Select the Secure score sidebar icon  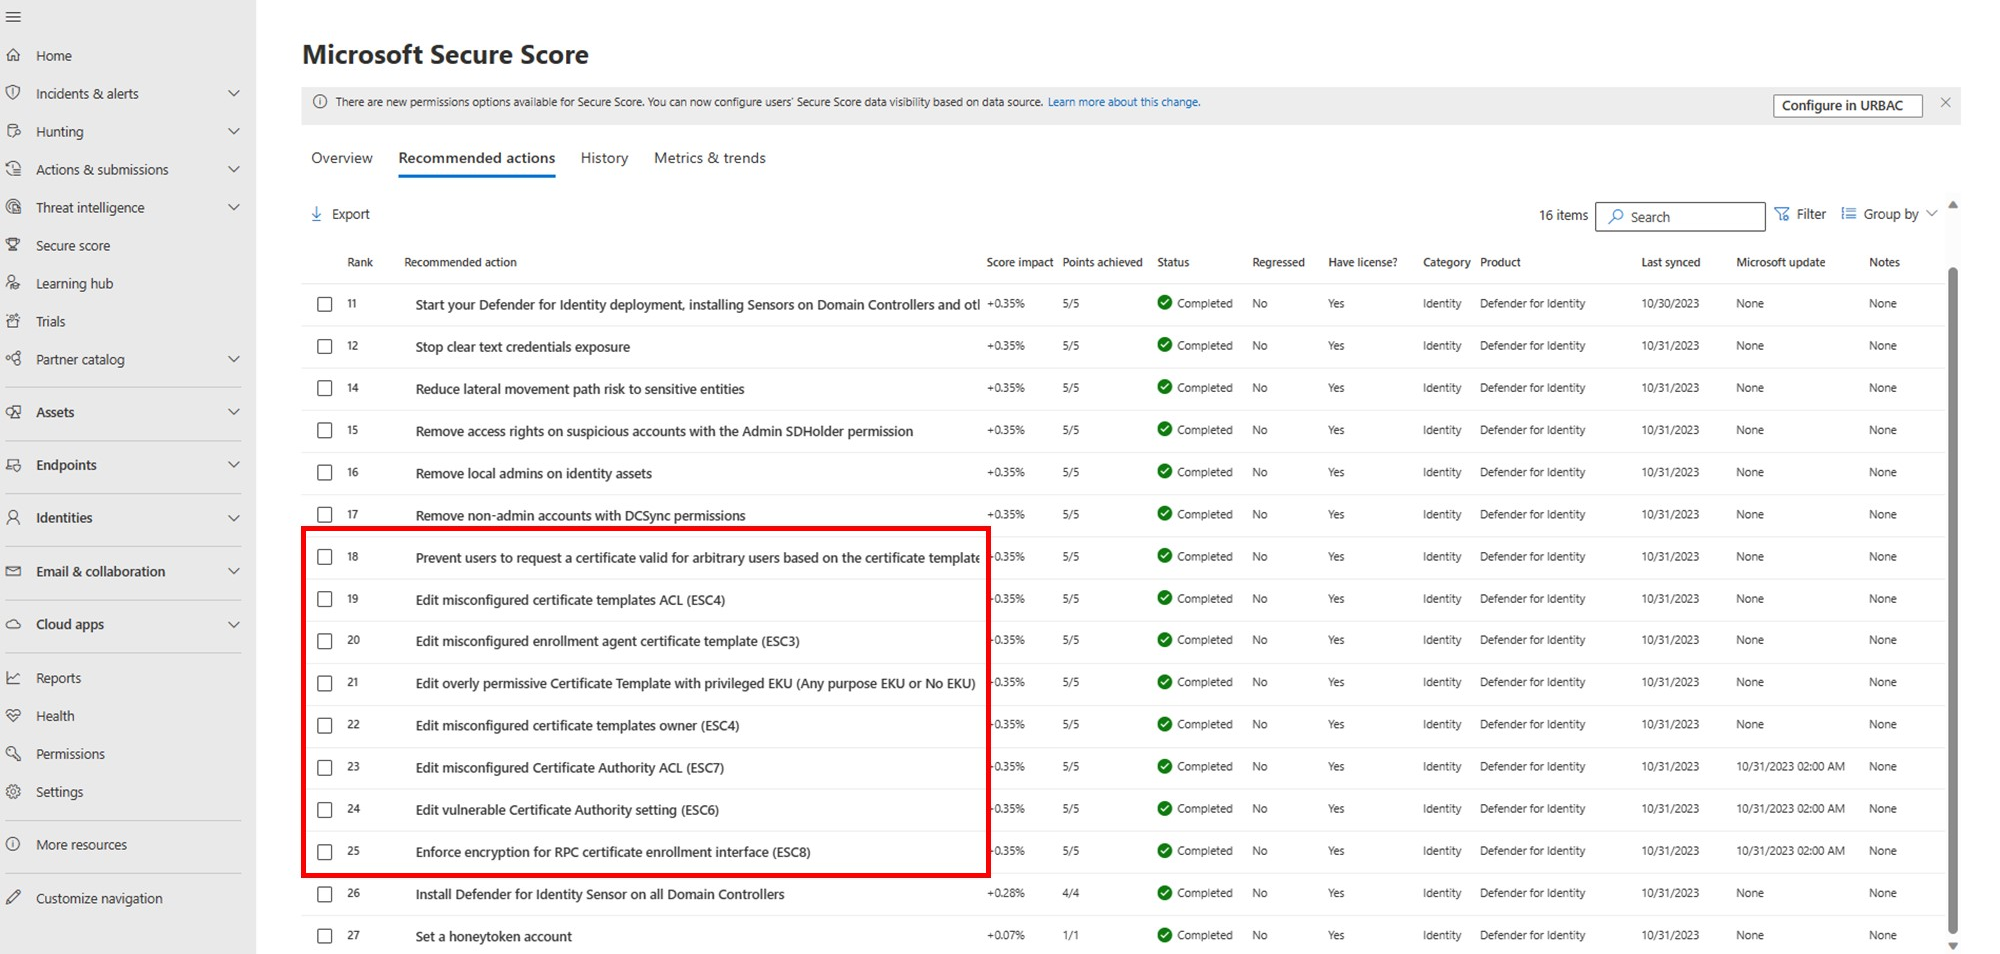pyautogui.click(x=14, y=245)
